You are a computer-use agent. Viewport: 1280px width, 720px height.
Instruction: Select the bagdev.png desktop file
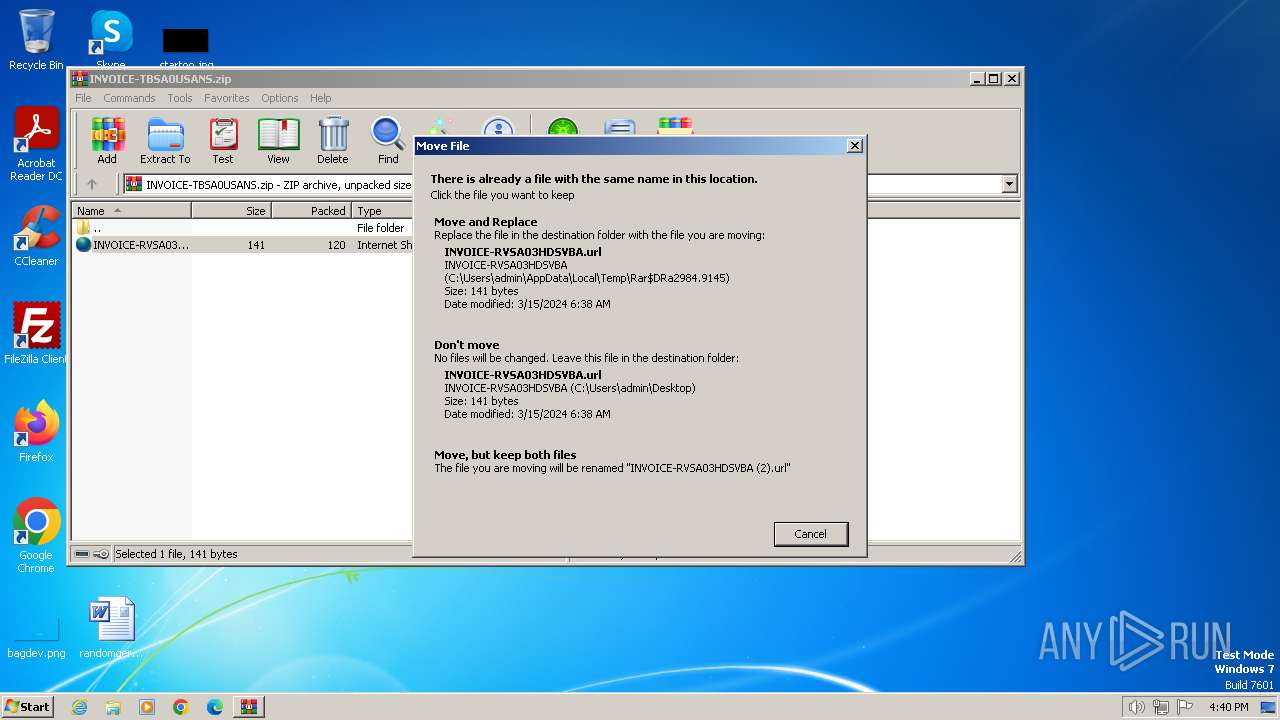click(36, 636)
